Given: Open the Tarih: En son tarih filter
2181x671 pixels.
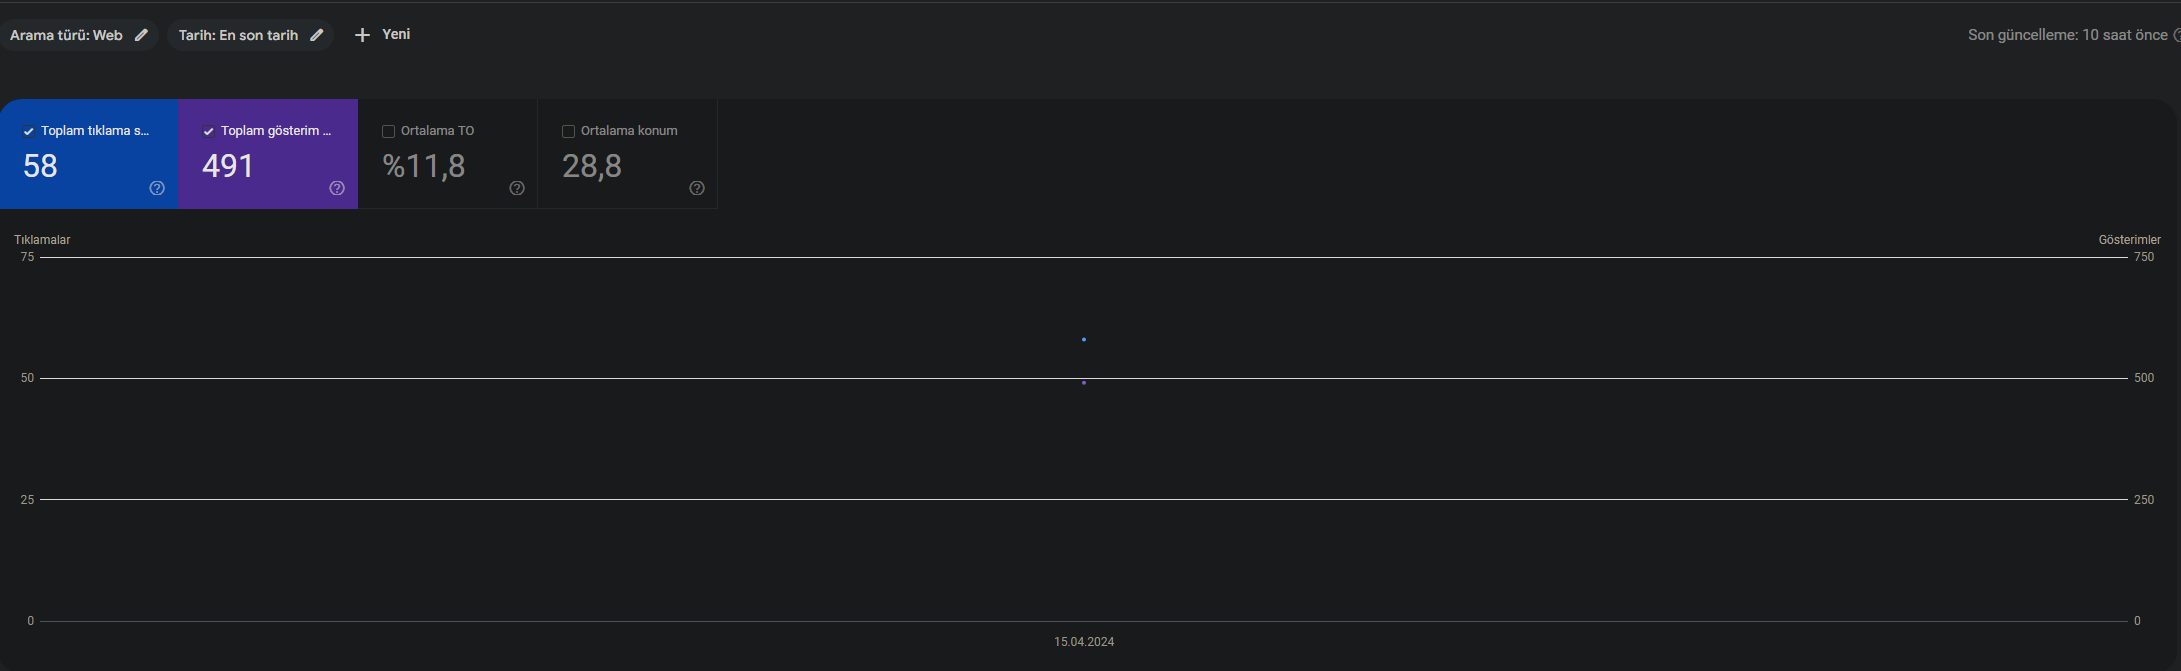Looking at the screenshot, I should (x=250, y=35).
